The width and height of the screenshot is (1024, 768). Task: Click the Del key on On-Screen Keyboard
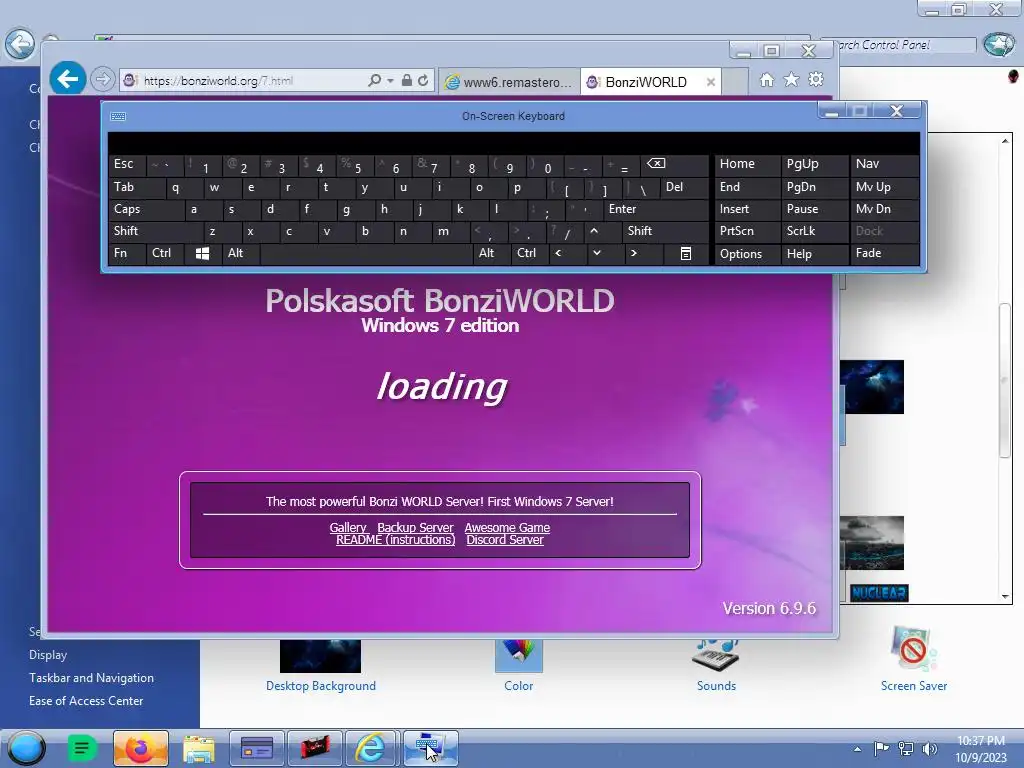684,187
